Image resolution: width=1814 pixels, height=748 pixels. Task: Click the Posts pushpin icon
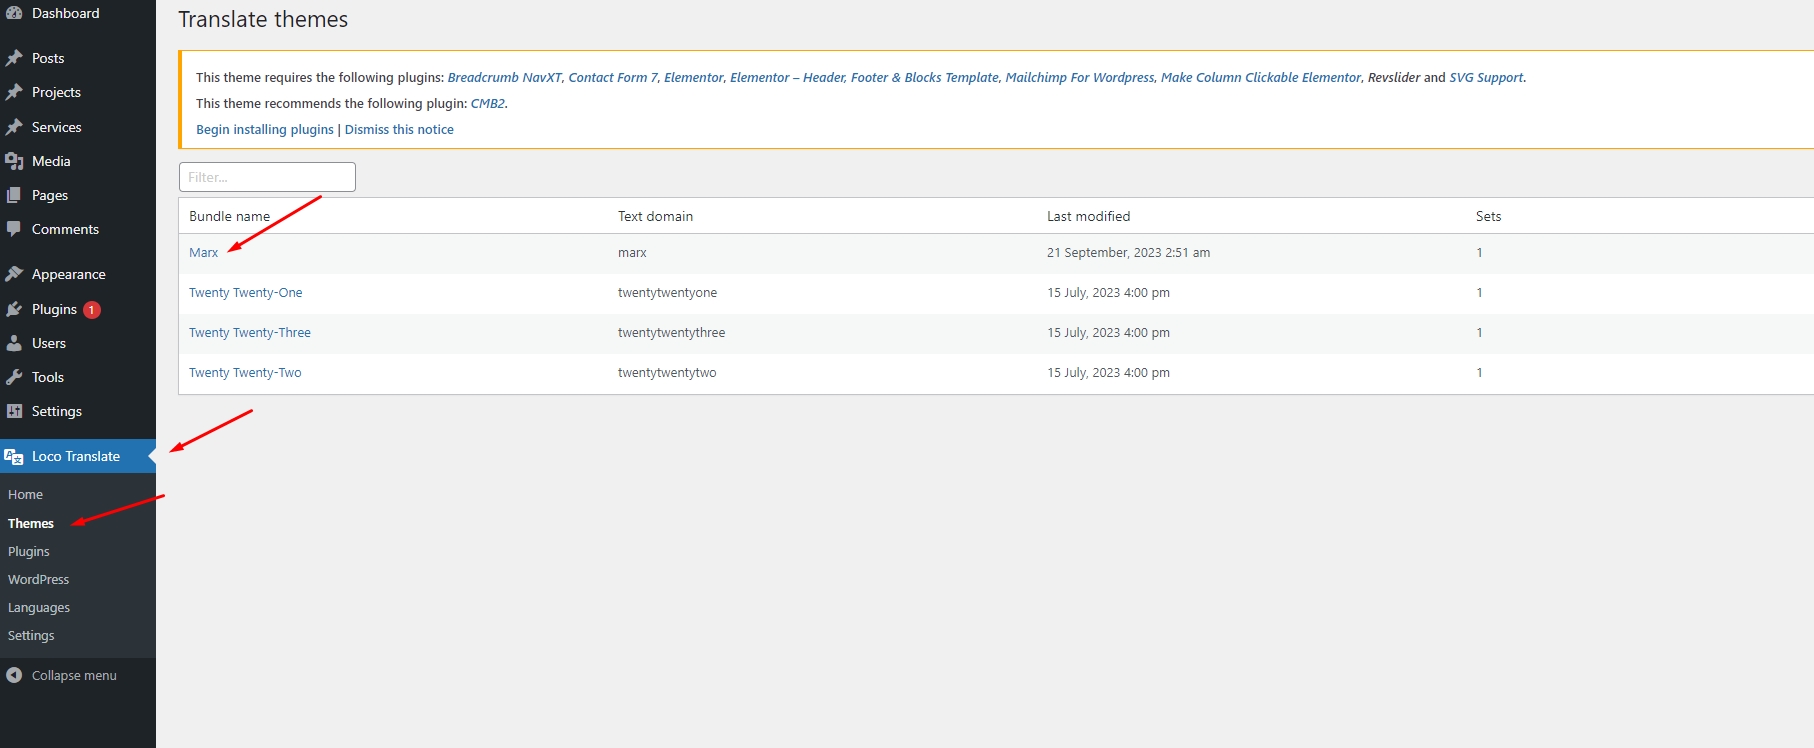pyautogui.click(x=14, y=58)
